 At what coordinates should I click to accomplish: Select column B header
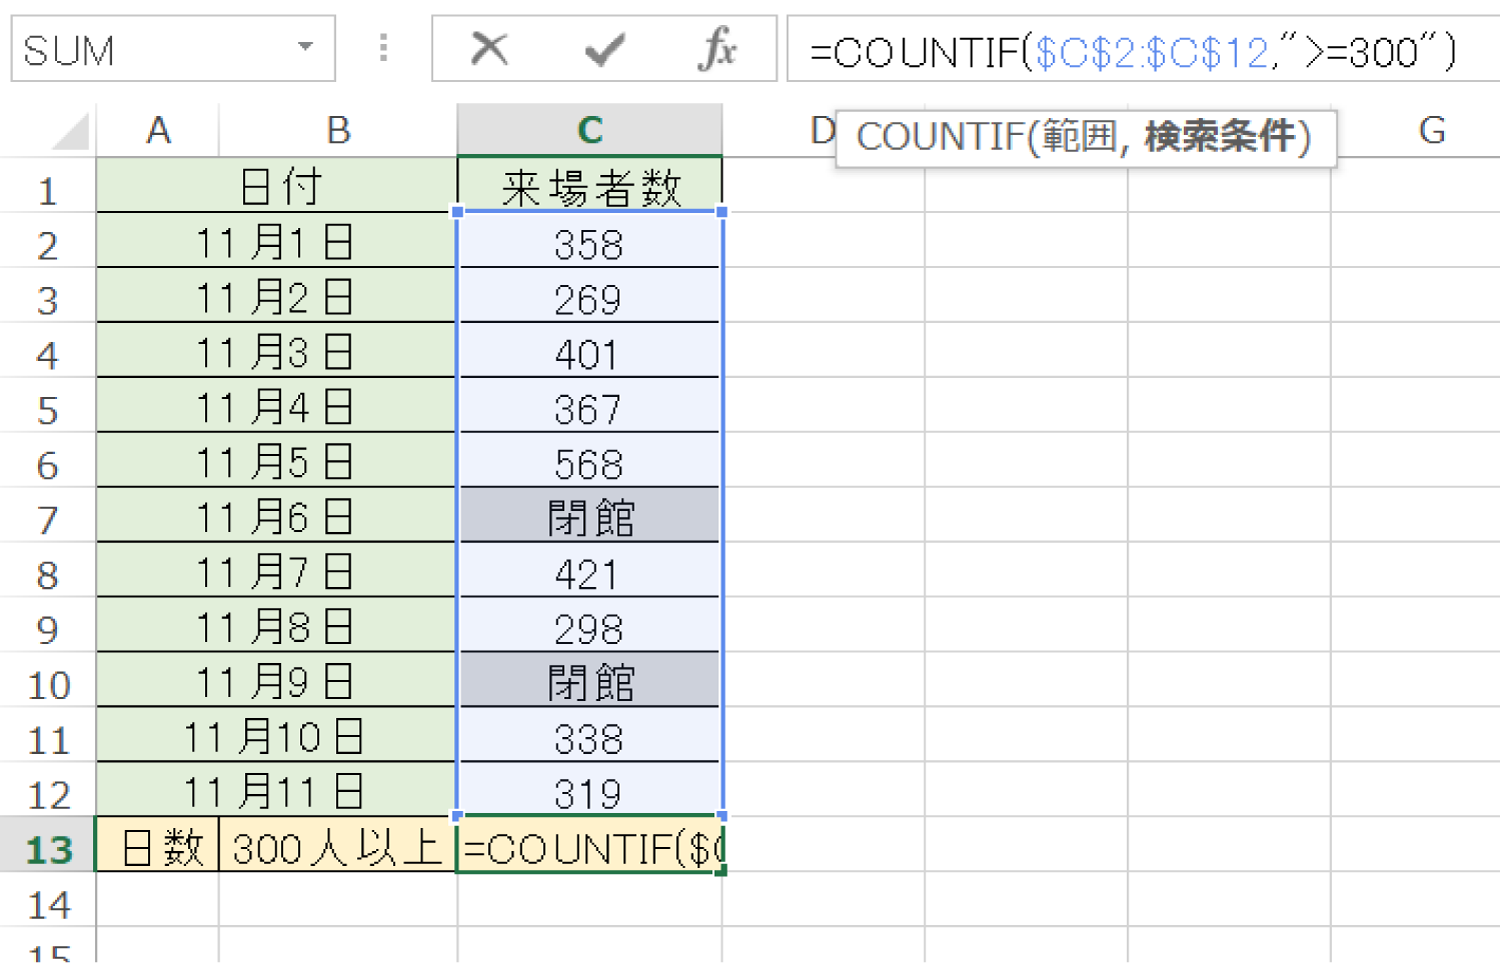pyautogui.click(x=338, y=130)
